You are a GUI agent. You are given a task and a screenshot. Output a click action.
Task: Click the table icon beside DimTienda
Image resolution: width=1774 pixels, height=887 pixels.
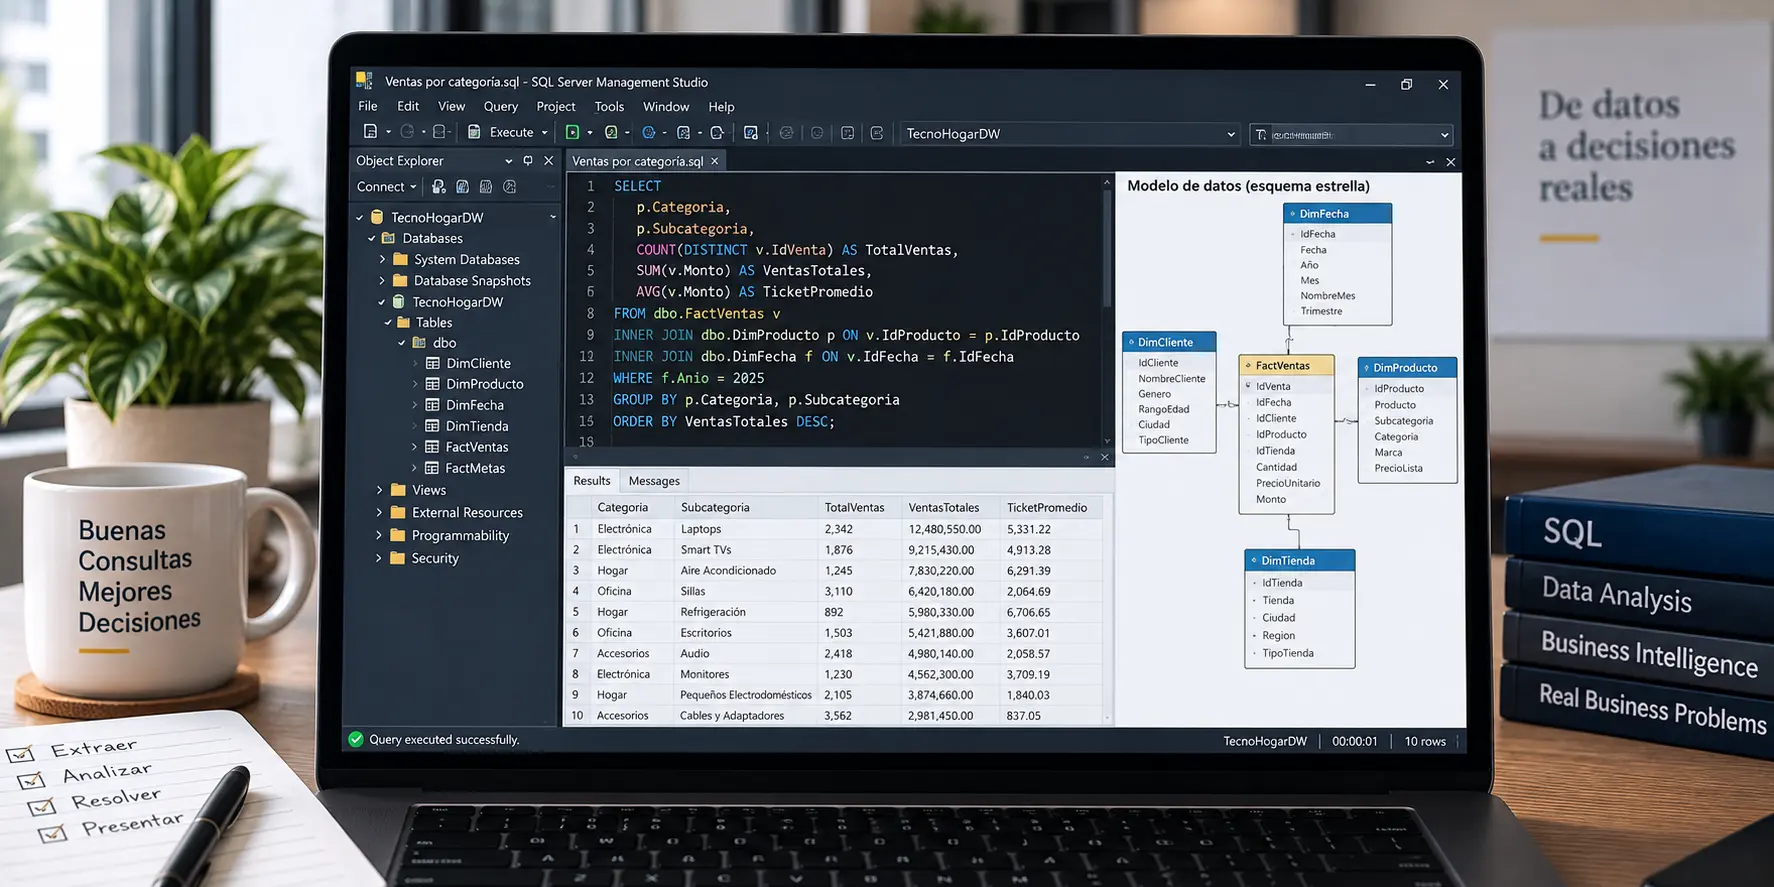[x=433, y=426]
